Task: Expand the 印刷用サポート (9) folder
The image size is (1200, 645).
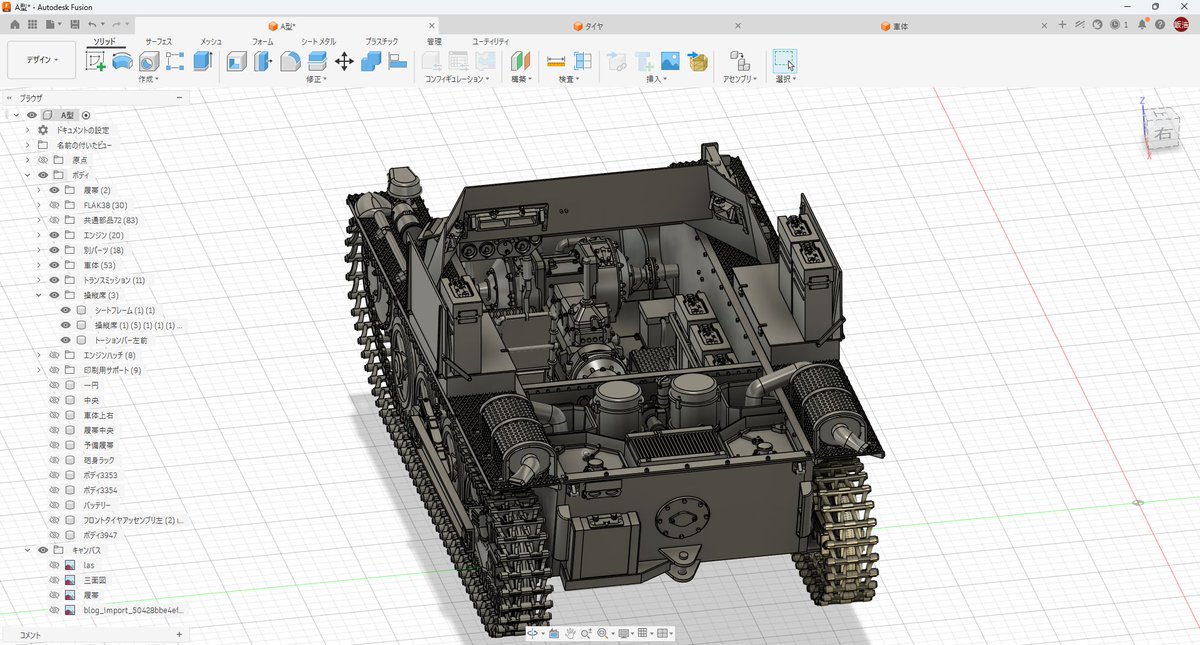Action: pos(39,370)
